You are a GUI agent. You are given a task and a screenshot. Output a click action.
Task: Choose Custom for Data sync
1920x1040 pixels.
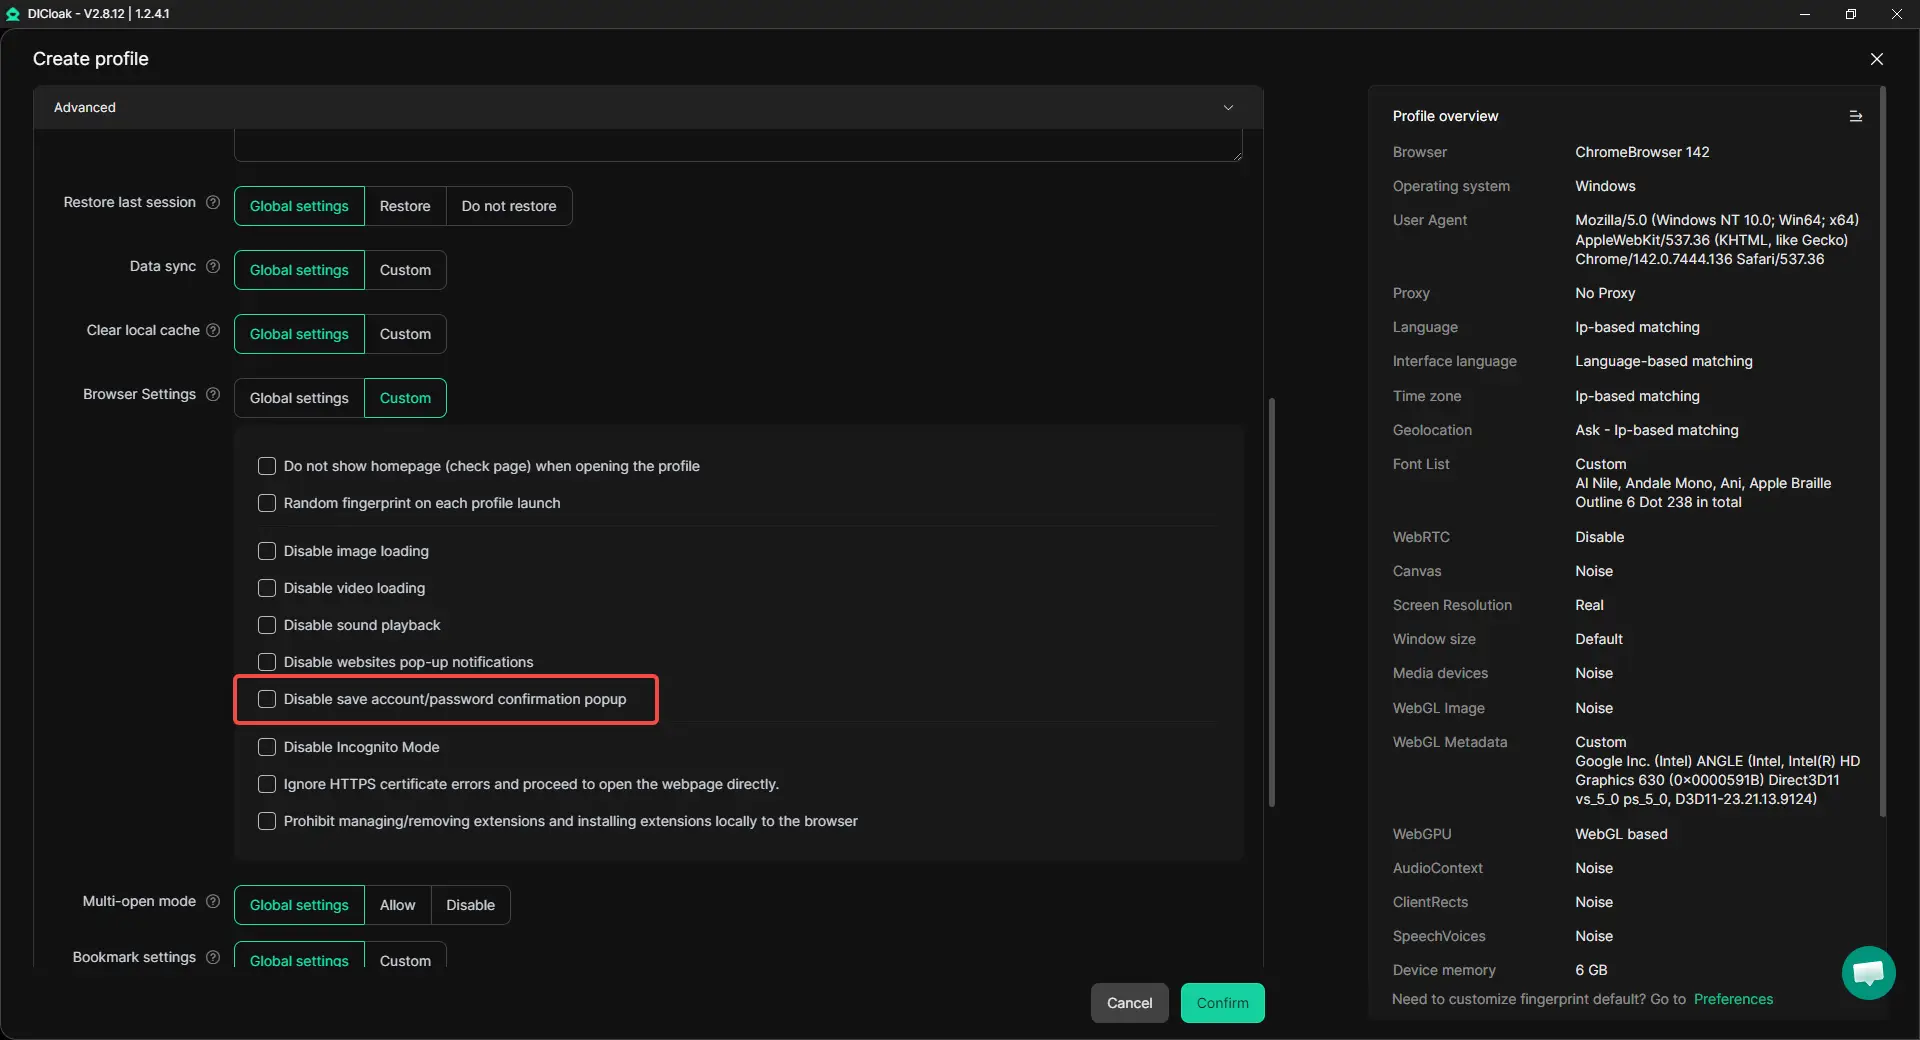tap(405, 271)
